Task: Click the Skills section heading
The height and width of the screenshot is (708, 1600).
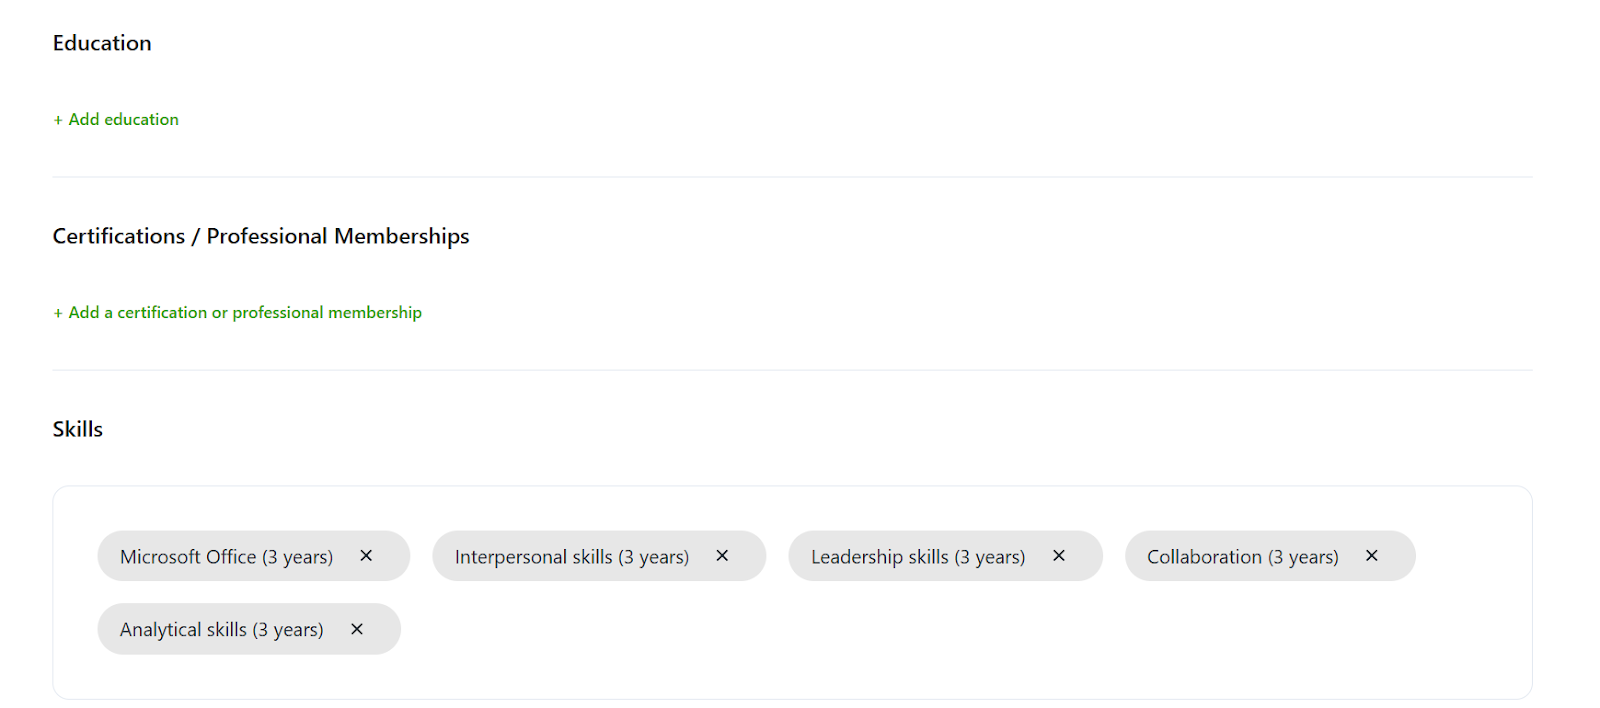Action: coord(78,429)
